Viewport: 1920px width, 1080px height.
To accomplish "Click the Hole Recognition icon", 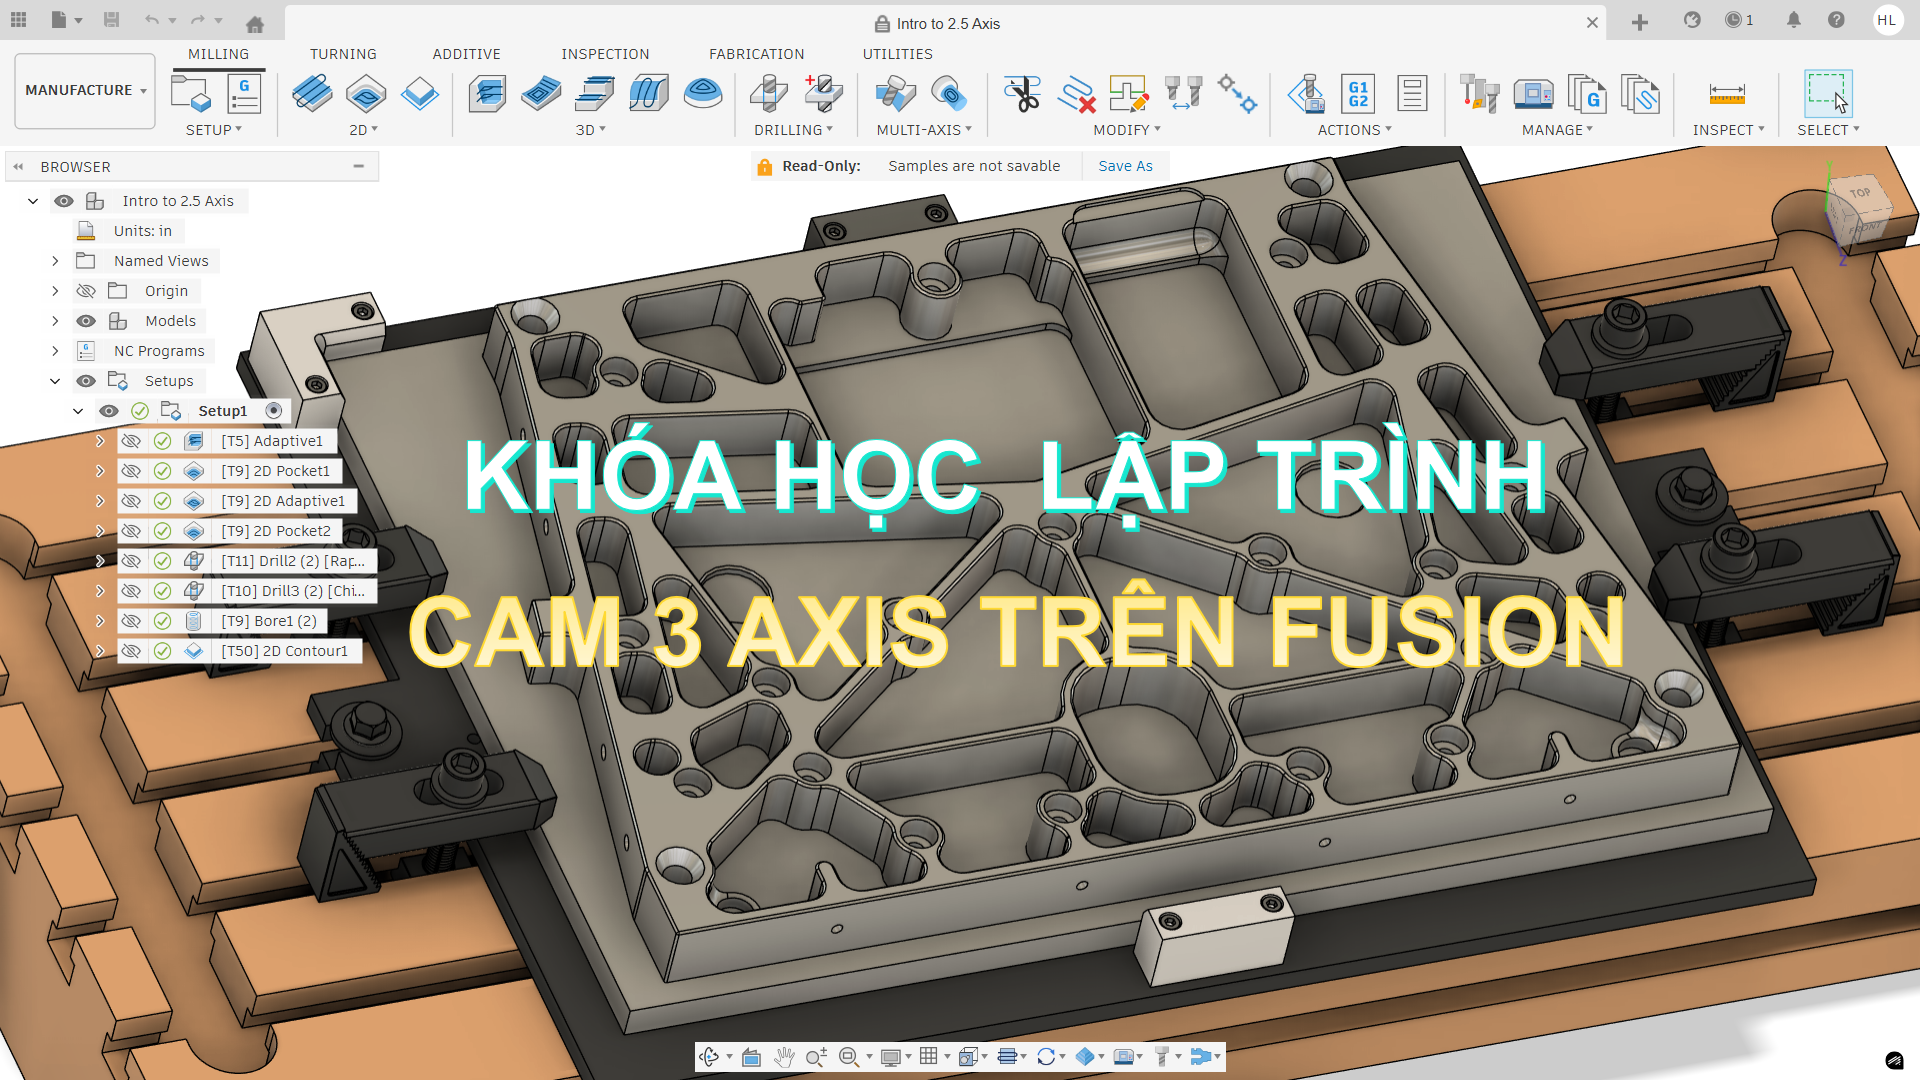I will coord(823,94).
